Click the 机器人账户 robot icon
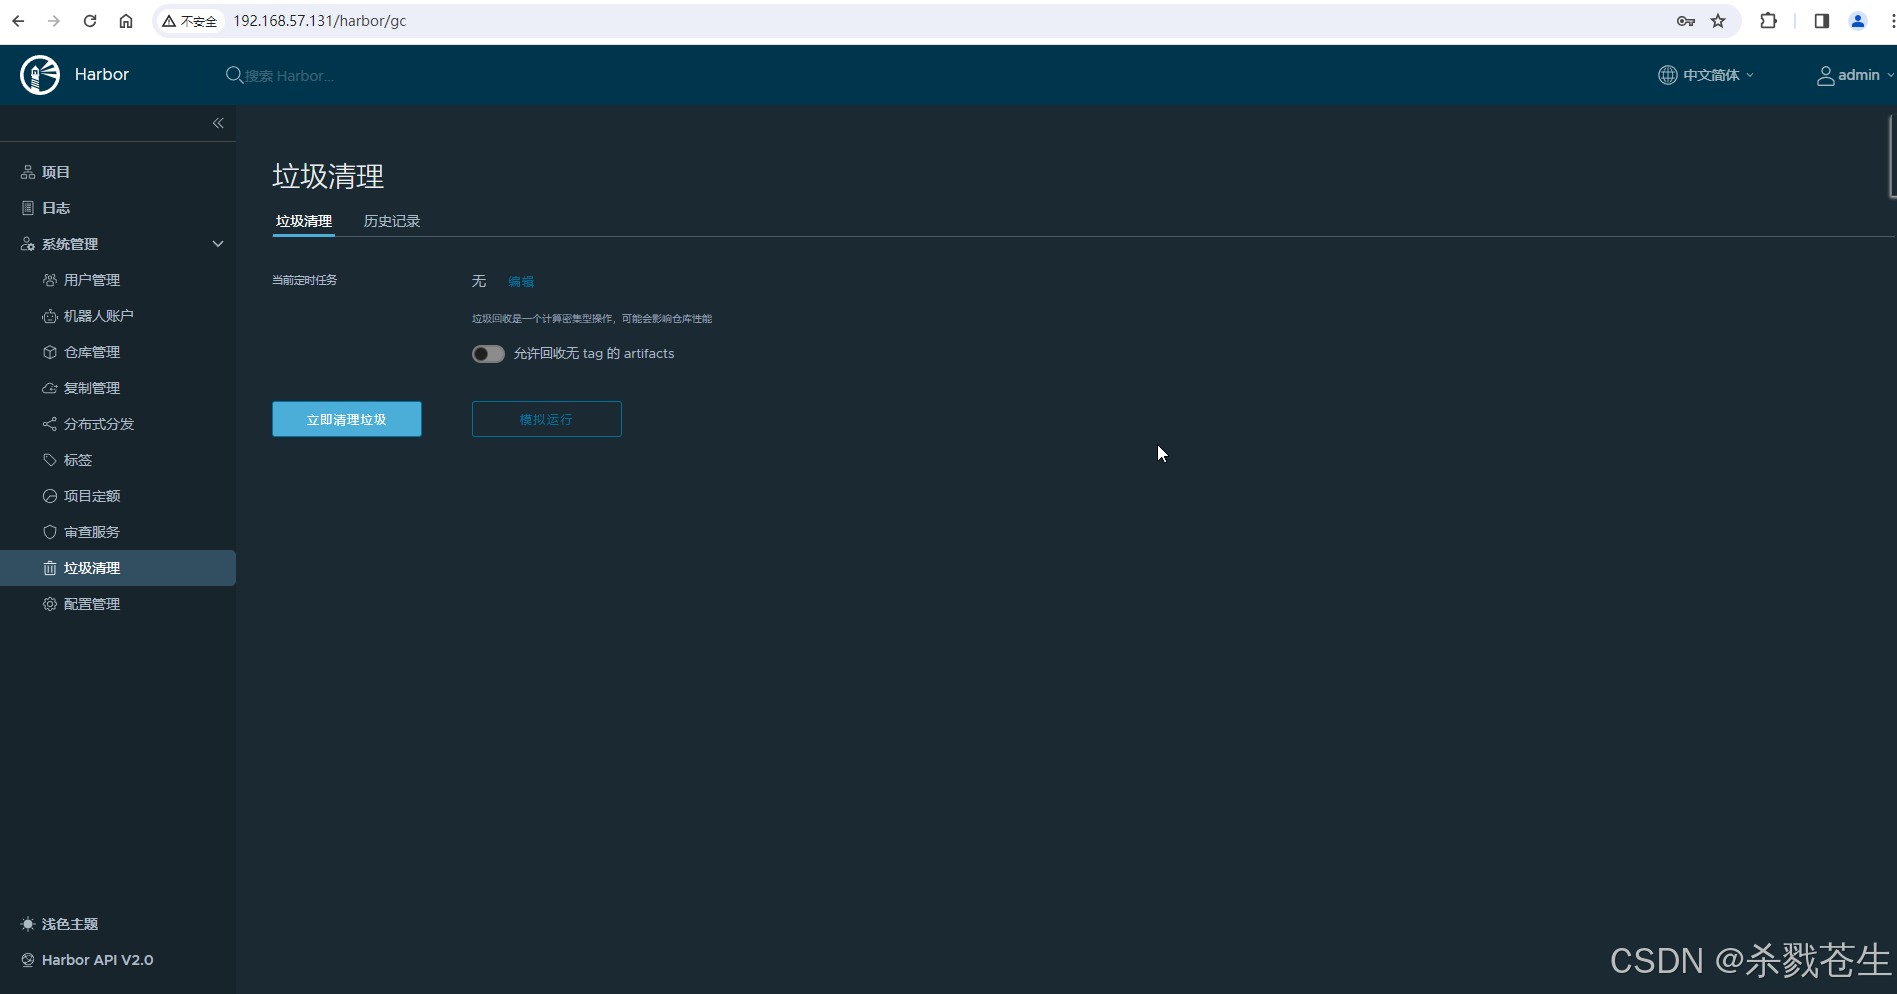 [x=50, y=316]
